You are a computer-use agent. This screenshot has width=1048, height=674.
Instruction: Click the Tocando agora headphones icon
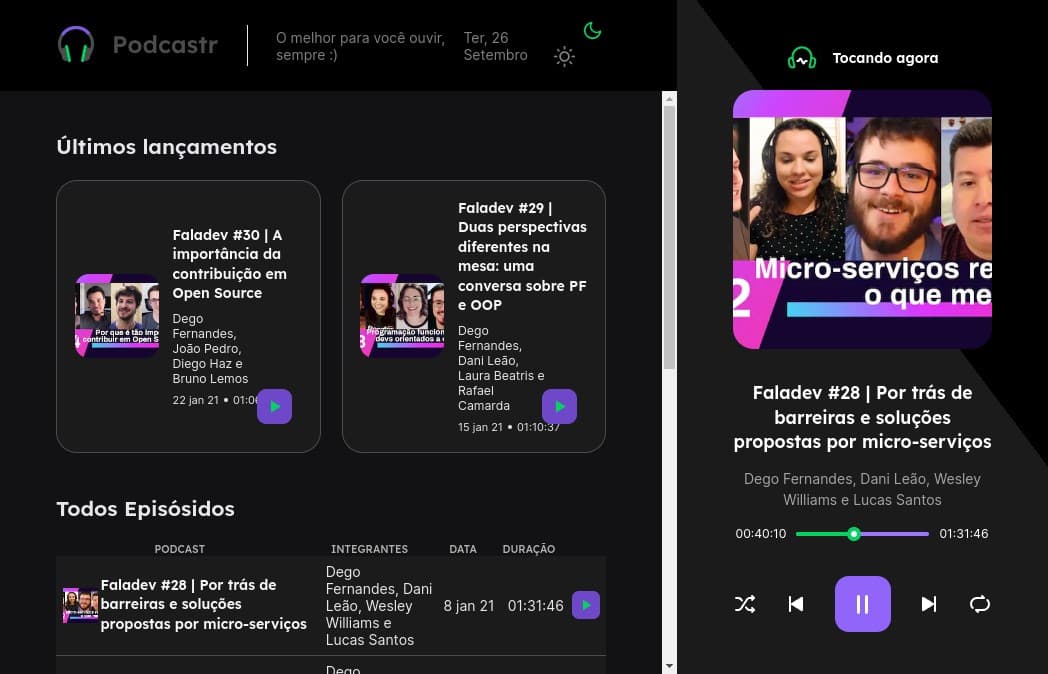click(801, 58)
